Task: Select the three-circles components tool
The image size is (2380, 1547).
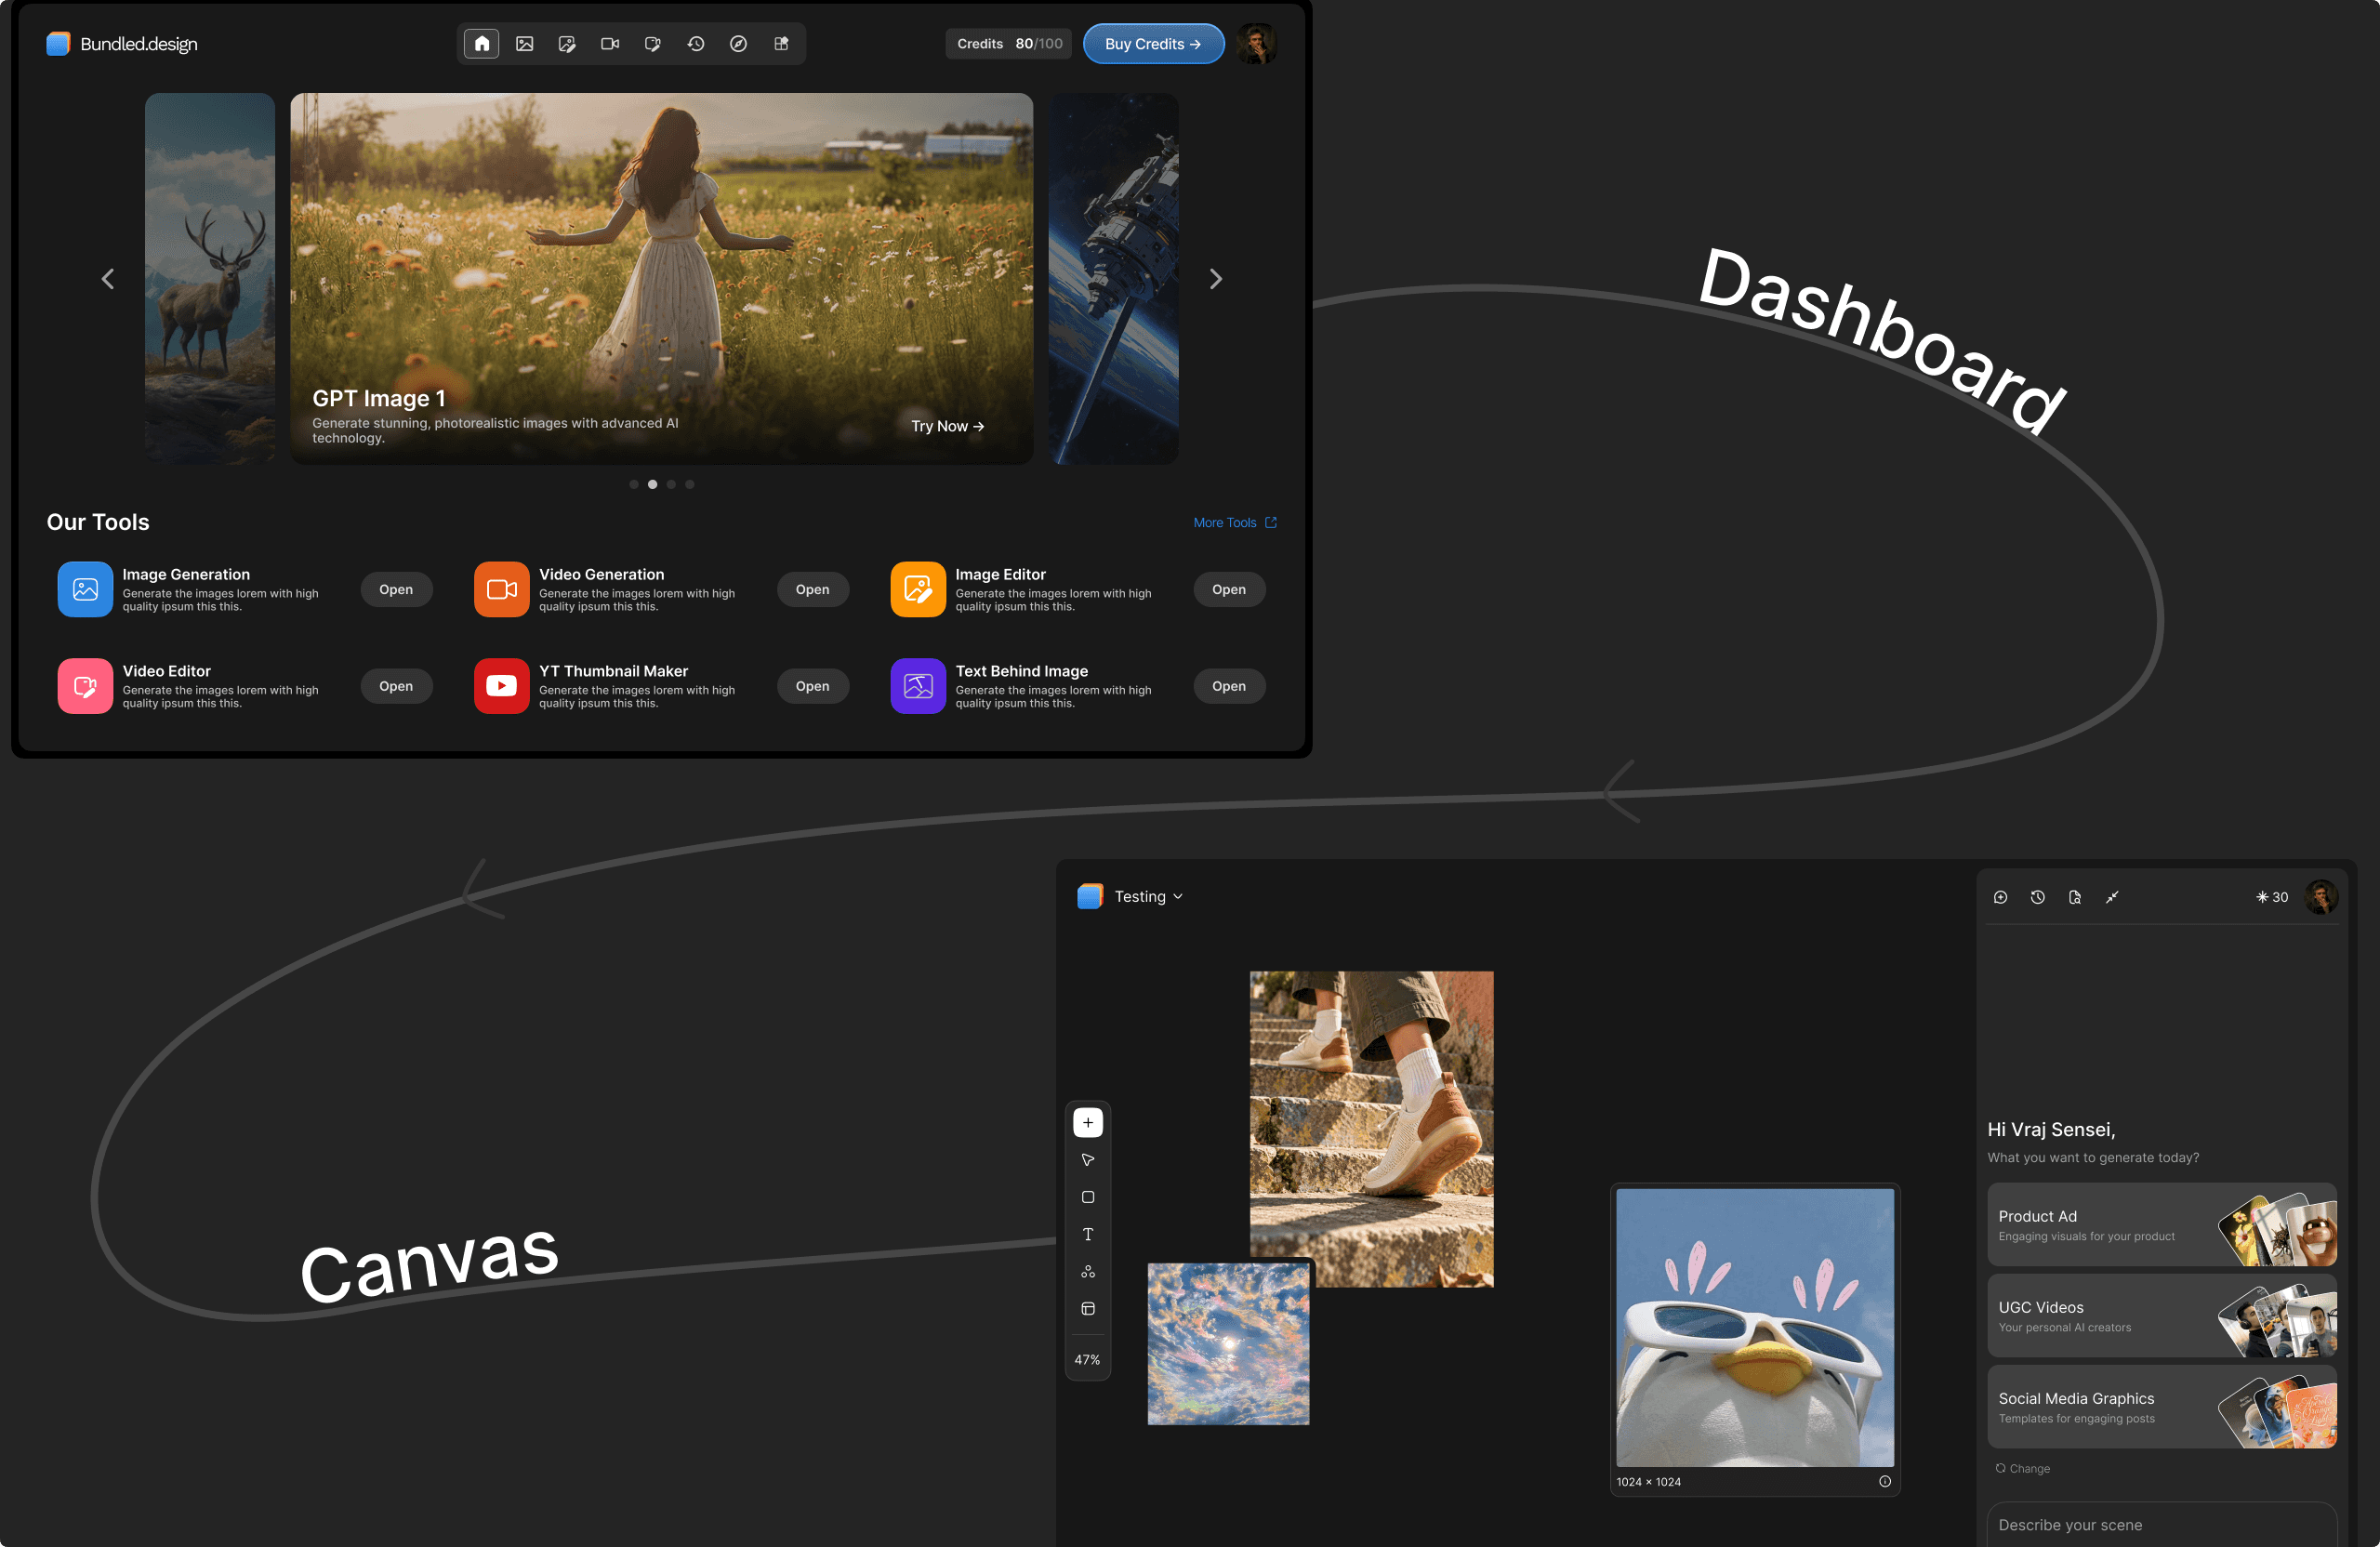Action: tap(1088, 1272)
